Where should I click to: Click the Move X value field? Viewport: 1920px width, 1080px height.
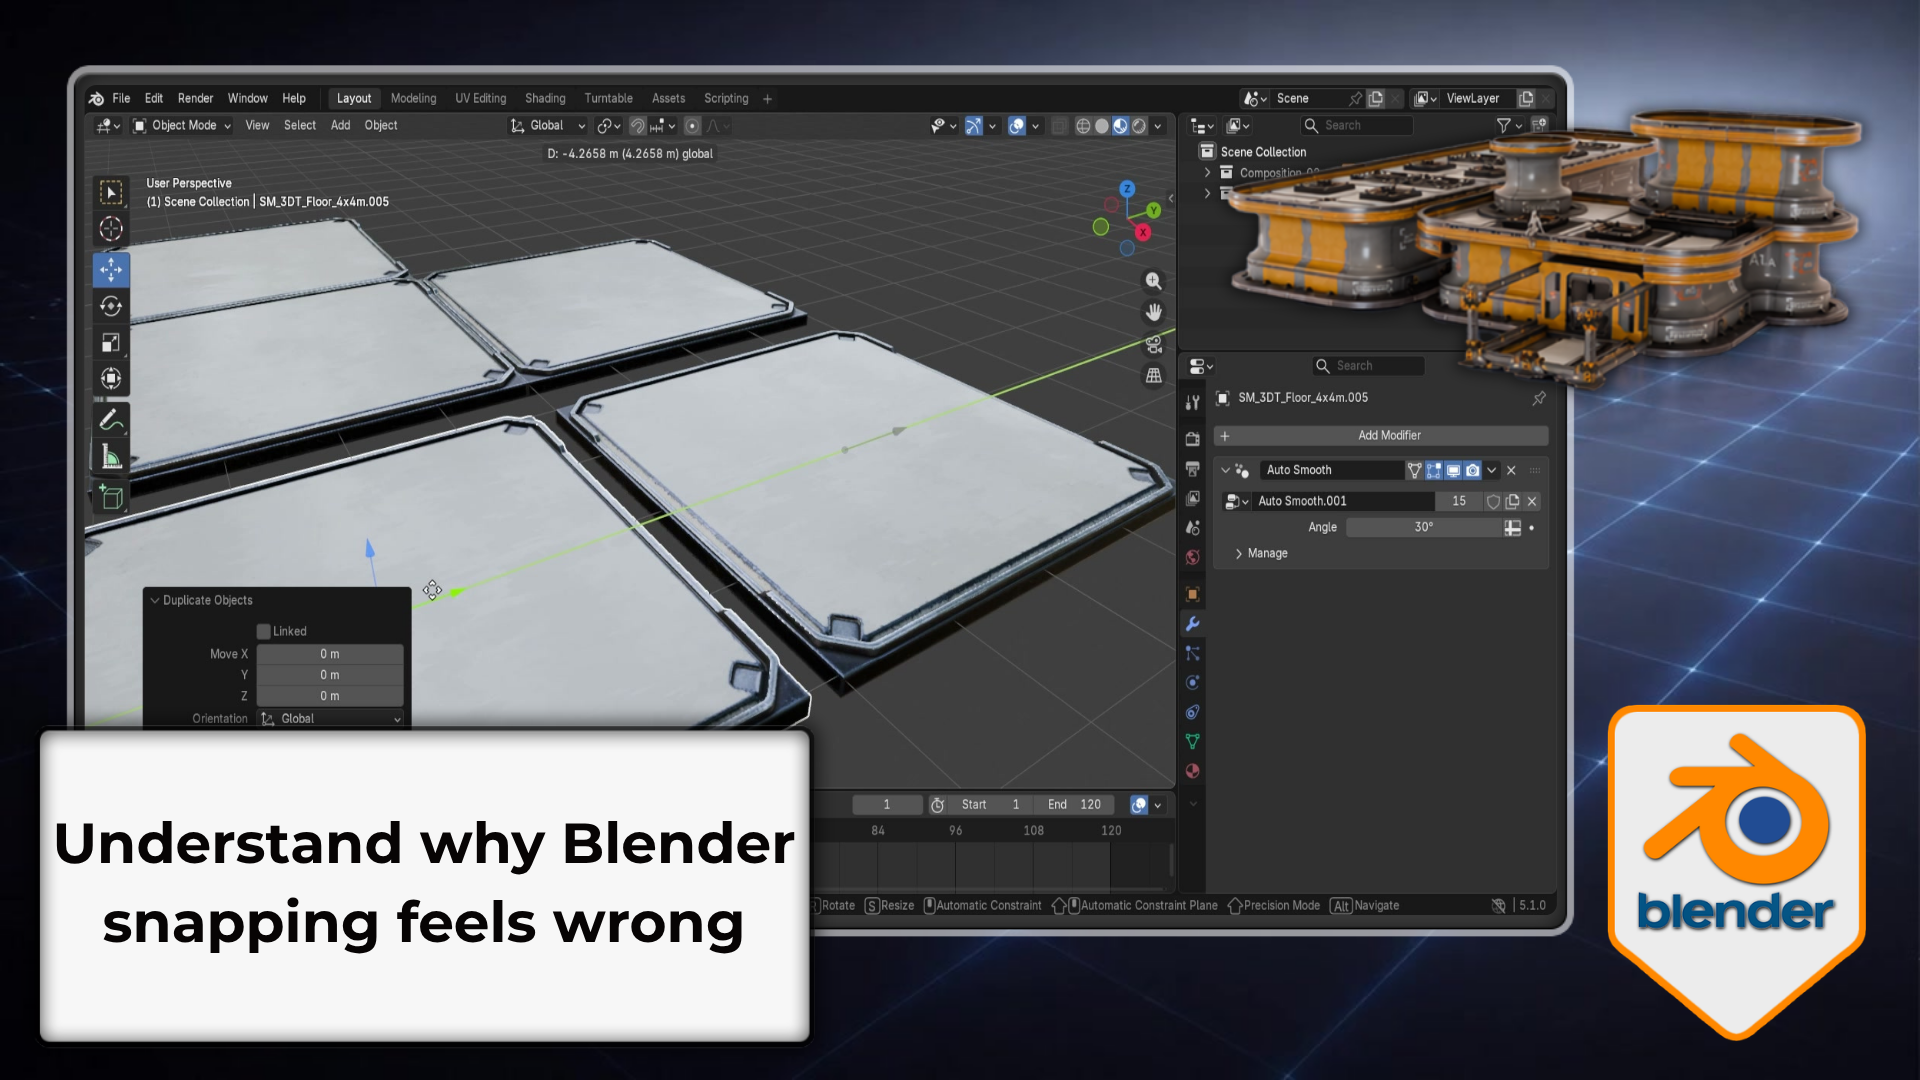330,654
